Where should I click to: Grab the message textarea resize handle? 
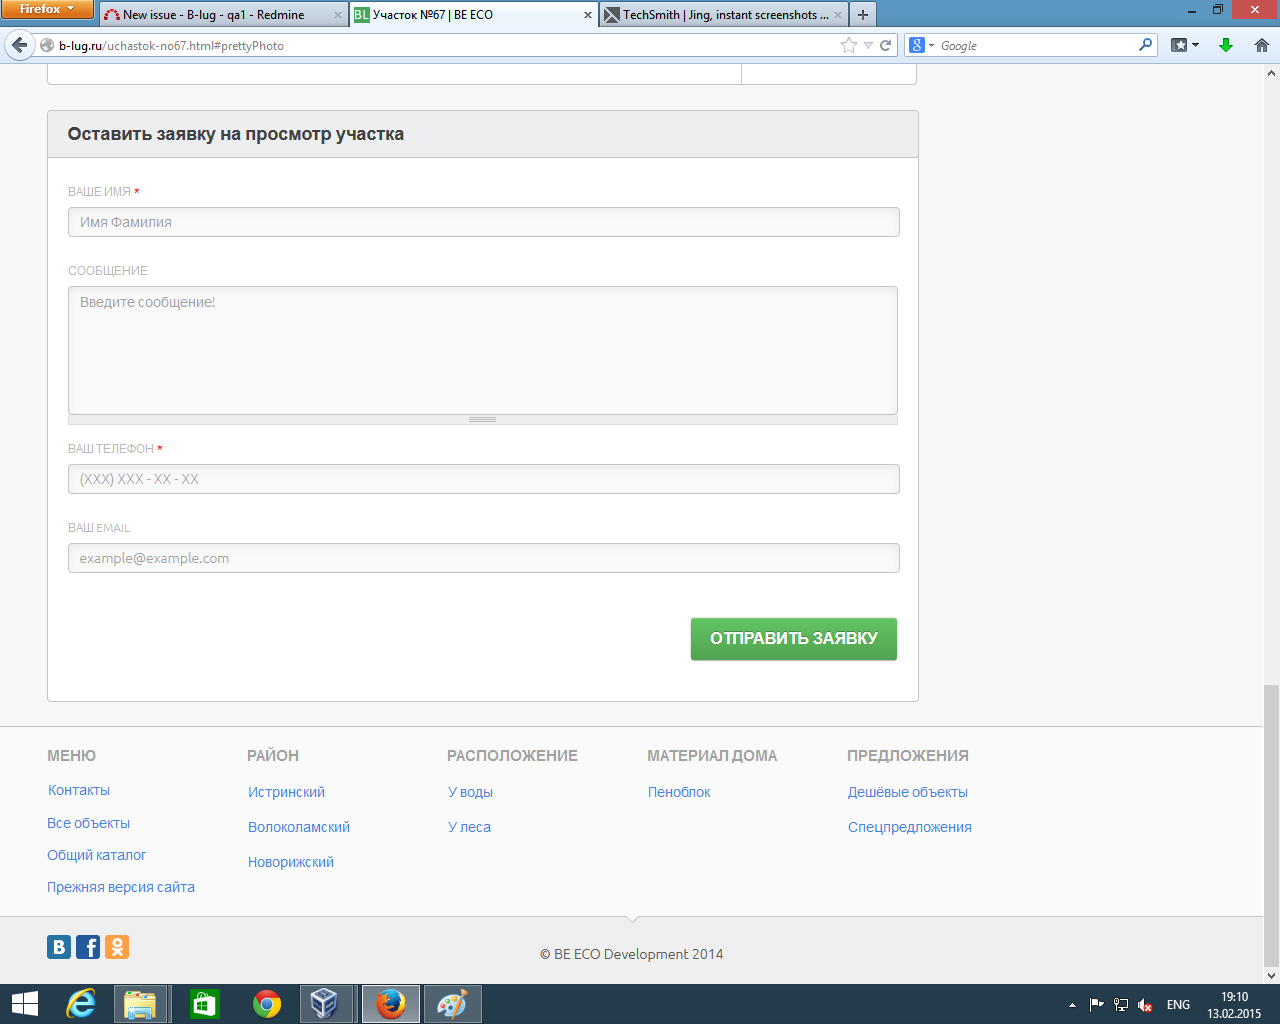pyautogui.click(x=483, y=420)
